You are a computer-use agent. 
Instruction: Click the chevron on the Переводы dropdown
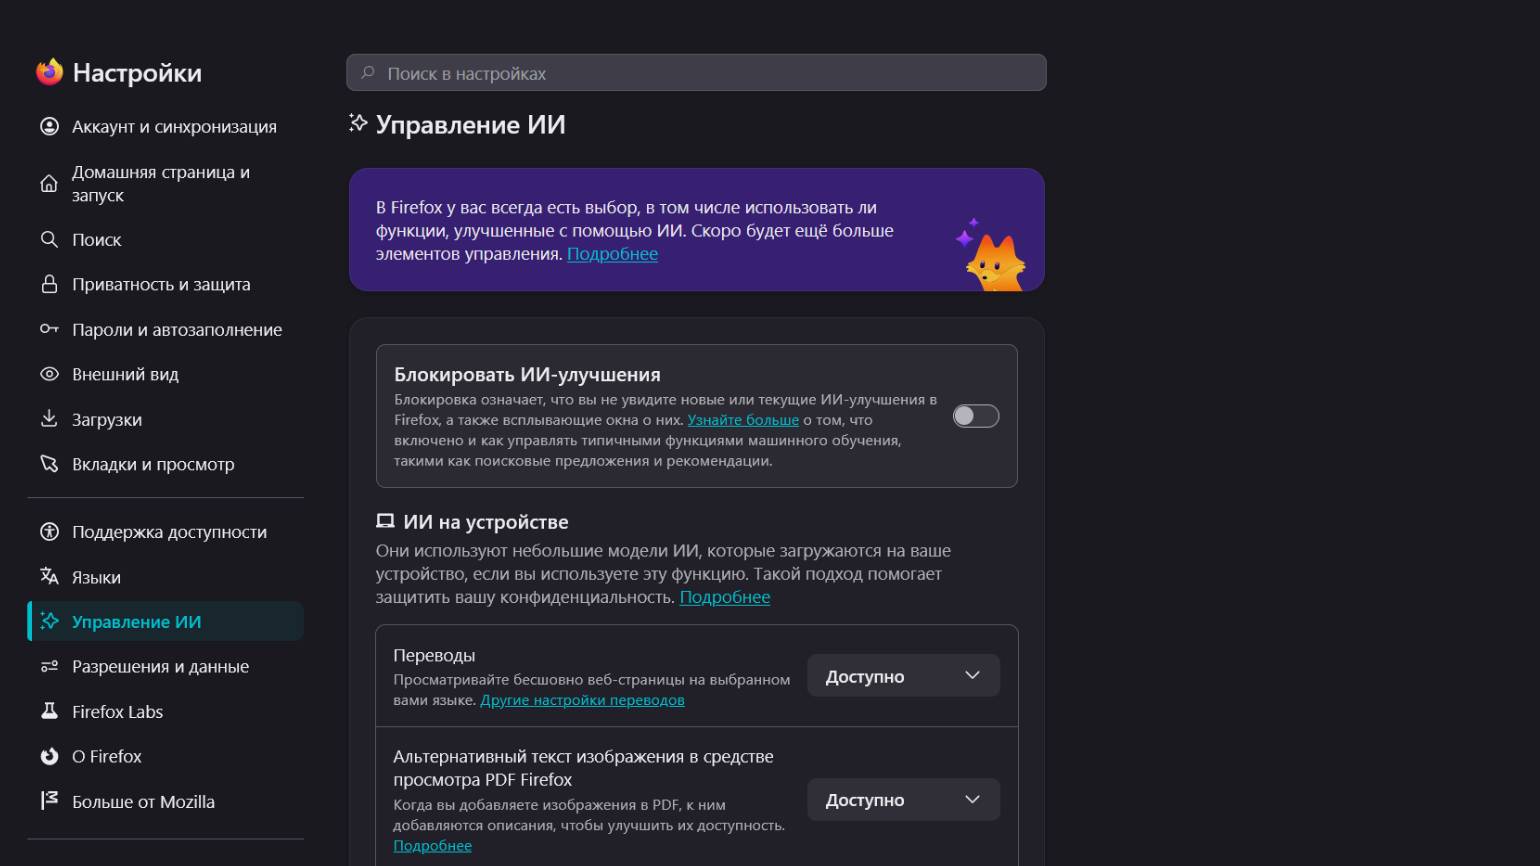(x=972, y=676)
